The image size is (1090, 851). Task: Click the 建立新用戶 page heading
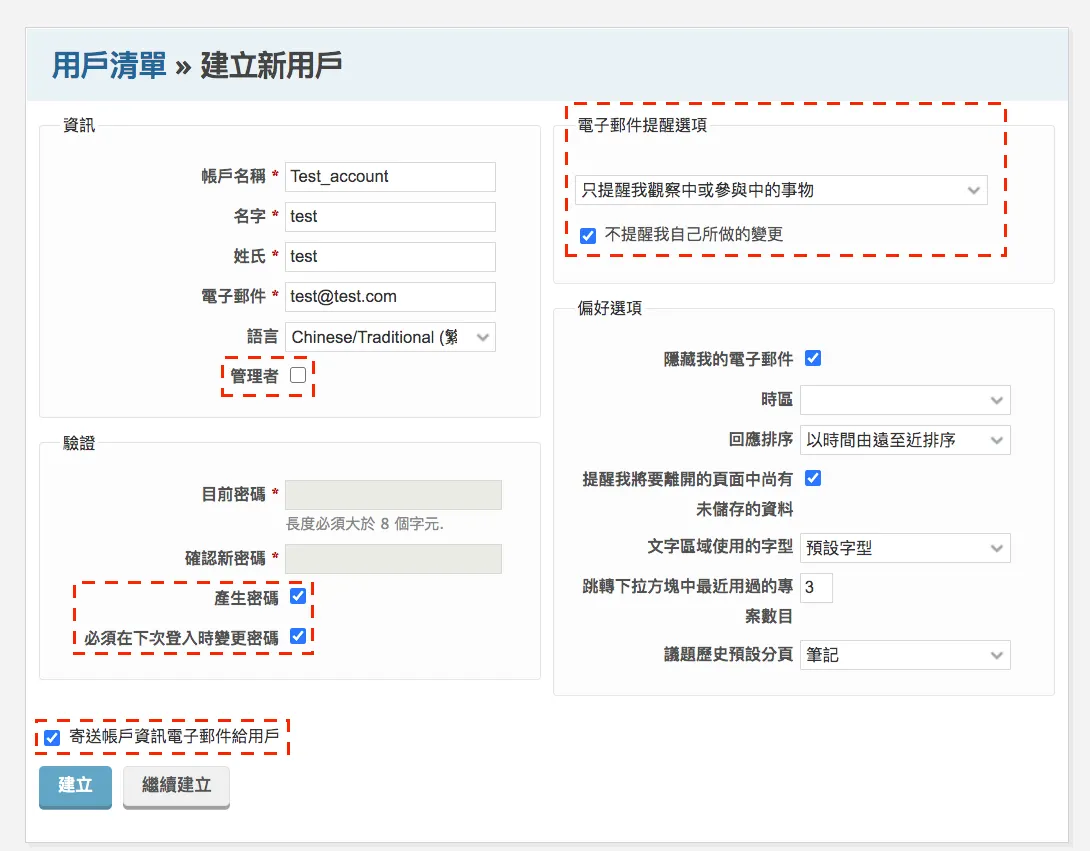271,65
